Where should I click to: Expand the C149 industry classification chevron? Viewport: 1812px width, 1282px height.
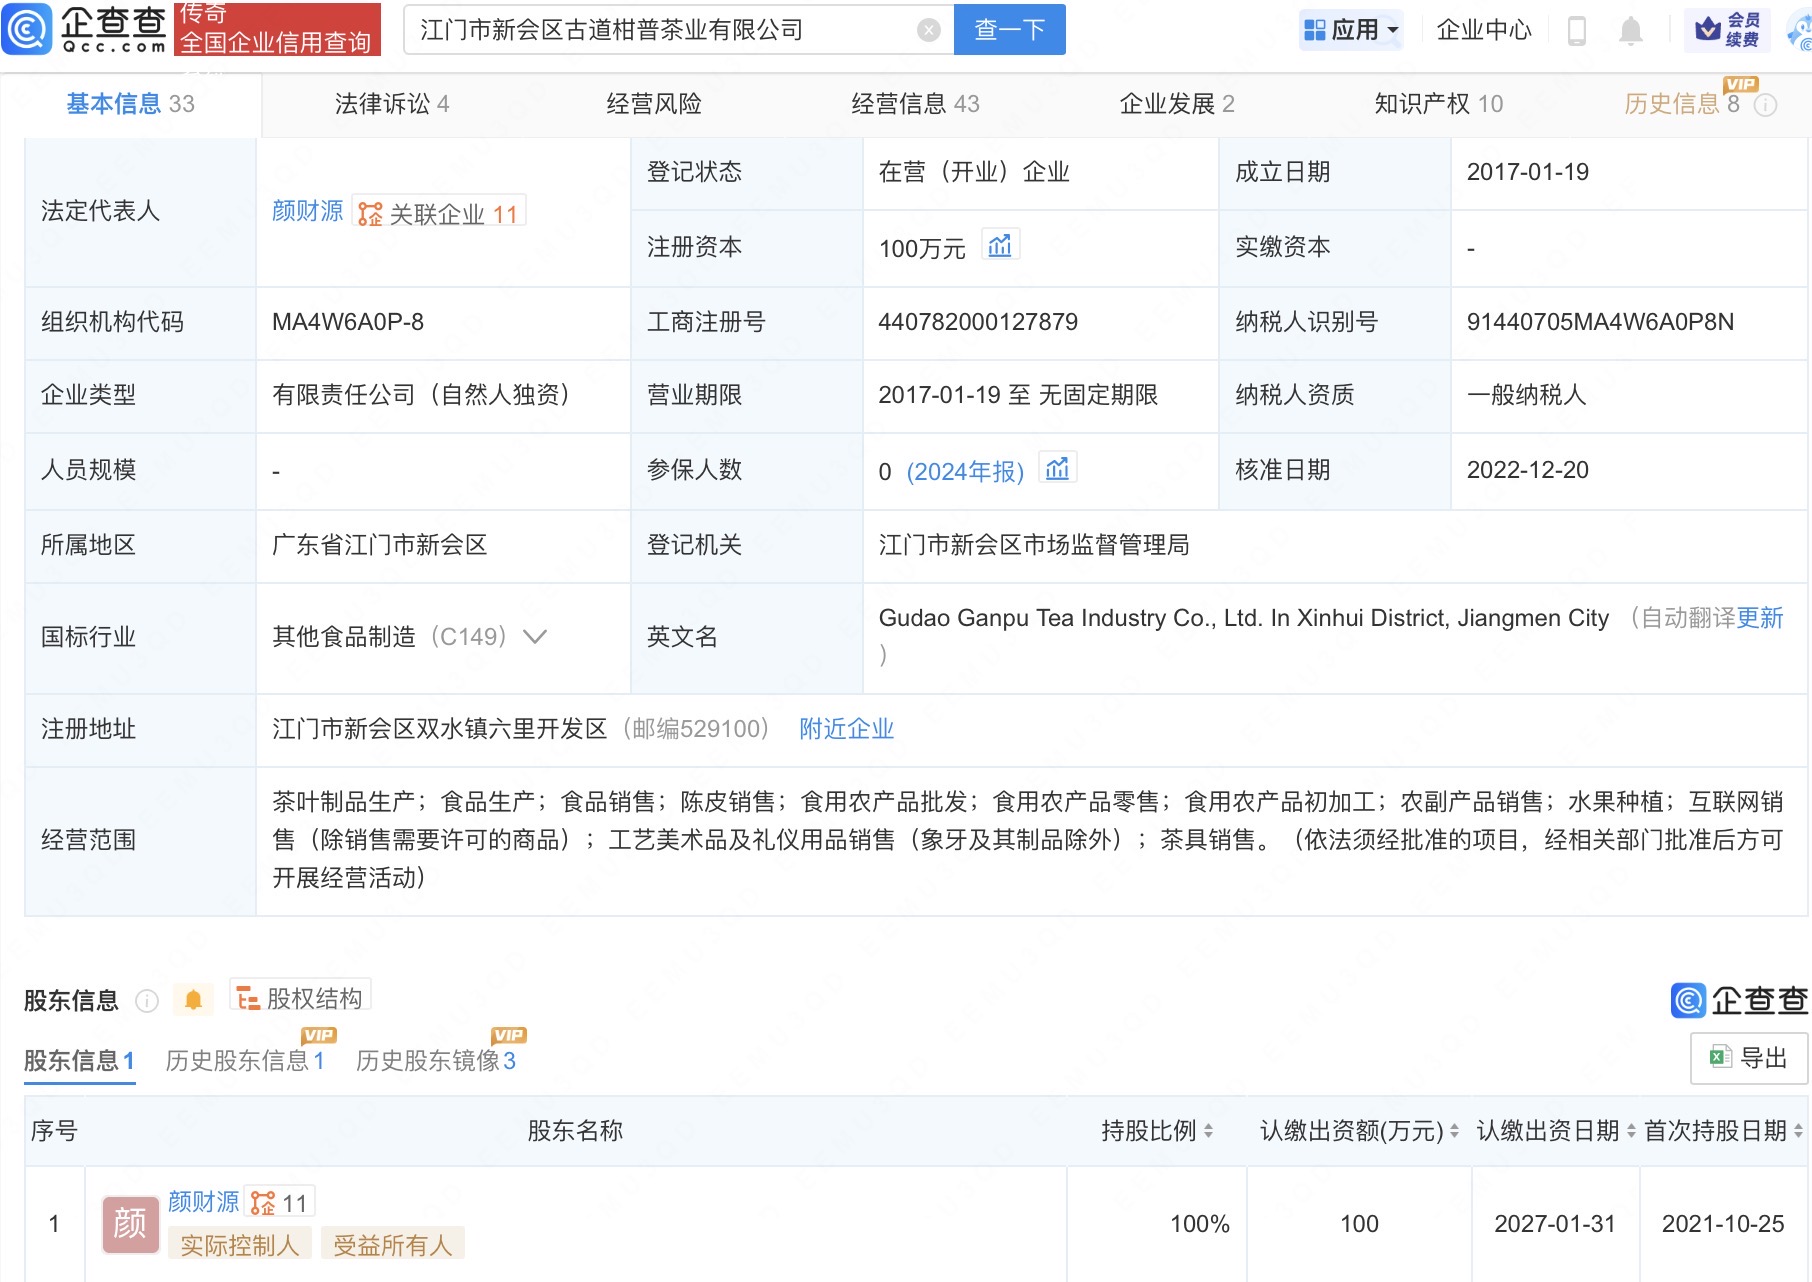pos(536,637)
